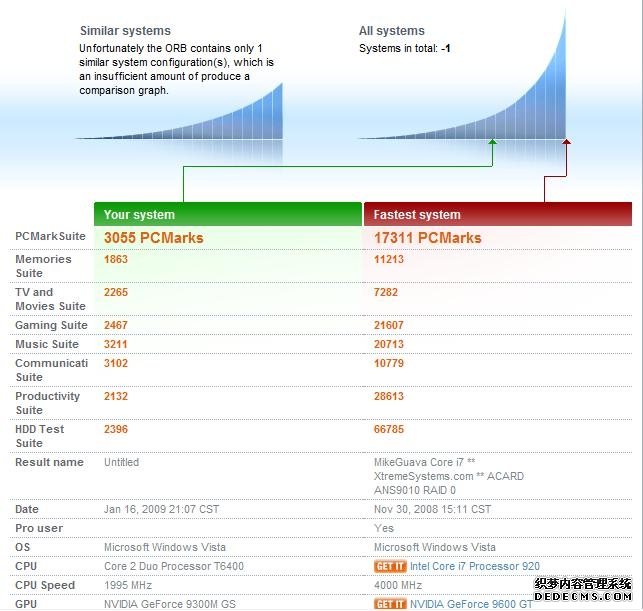Select fastest Music Suite score 20713
This screenshot has width=643, height=611.
(x=389, y=344)
